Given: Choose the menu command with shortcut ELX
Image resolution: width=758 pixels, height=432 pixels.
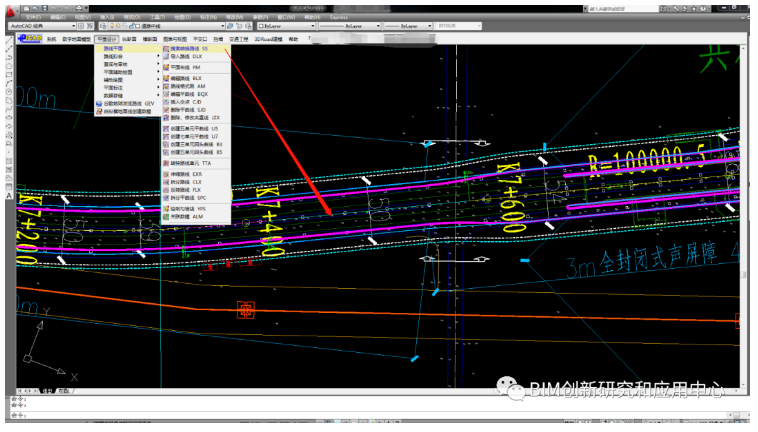Looking at the screenshot, I should [196, 78].
